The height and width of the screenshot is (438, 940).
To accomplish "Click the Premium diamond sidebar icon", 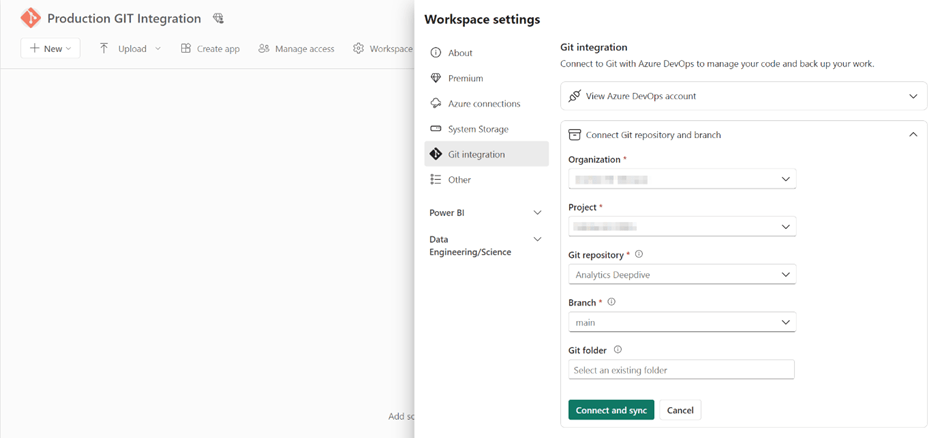I will pyautogui.click(x=436, y=78).
